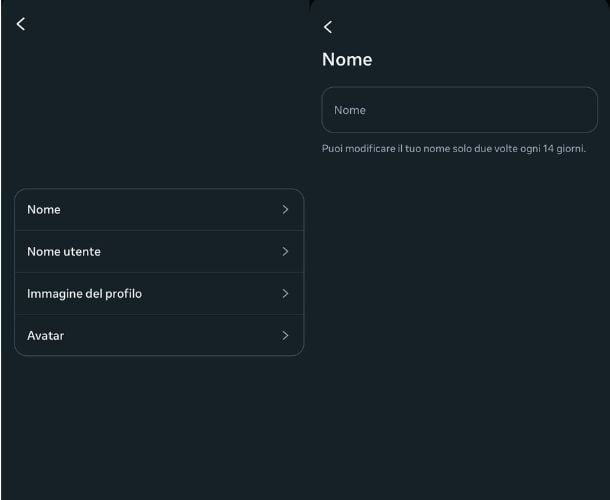
Task: Click the Nome placeholder inside the text box
Action: click(350, 110)
